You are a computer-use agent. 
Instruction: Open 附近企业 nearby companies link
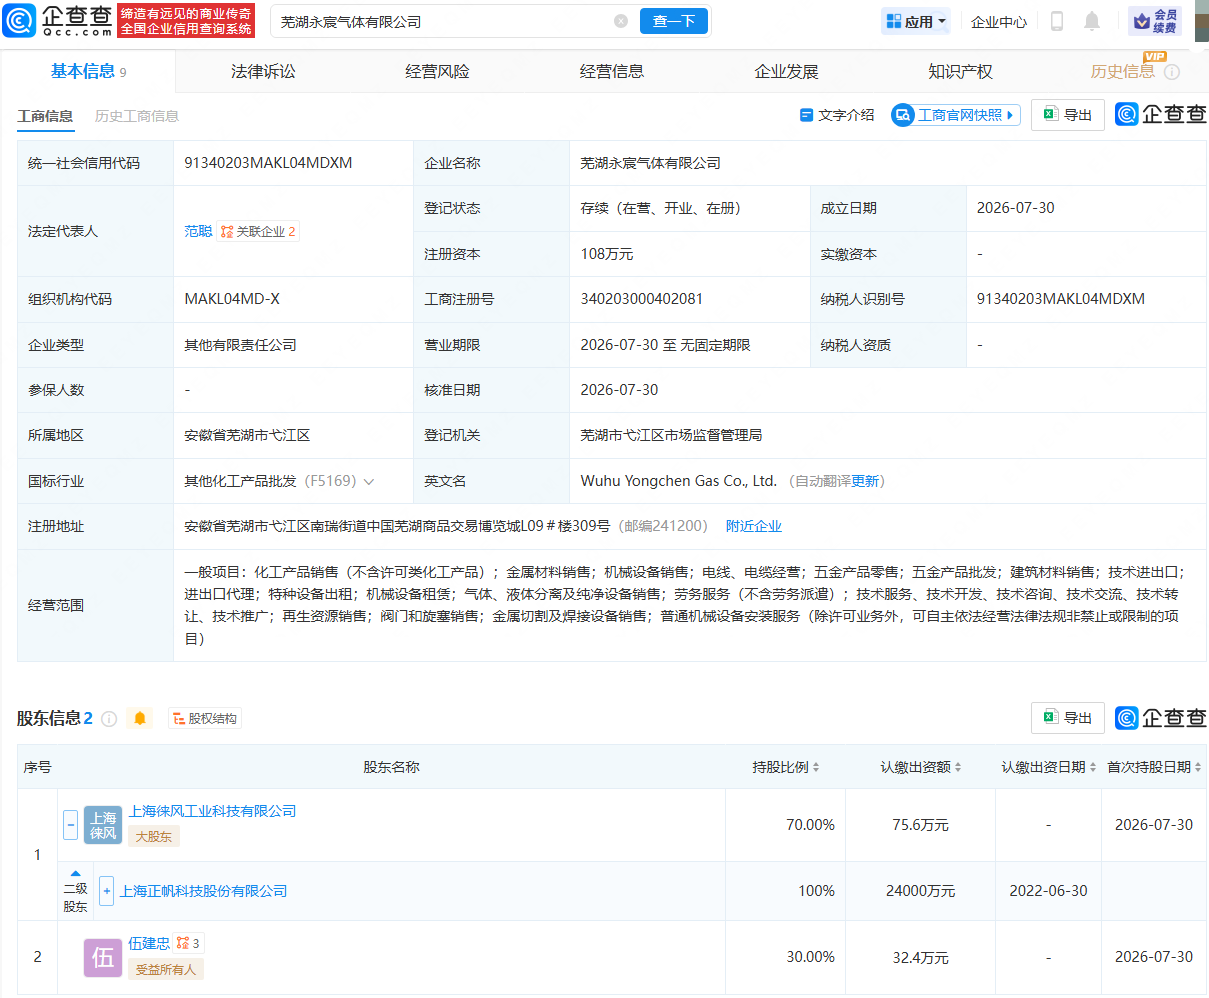[754, 526]
